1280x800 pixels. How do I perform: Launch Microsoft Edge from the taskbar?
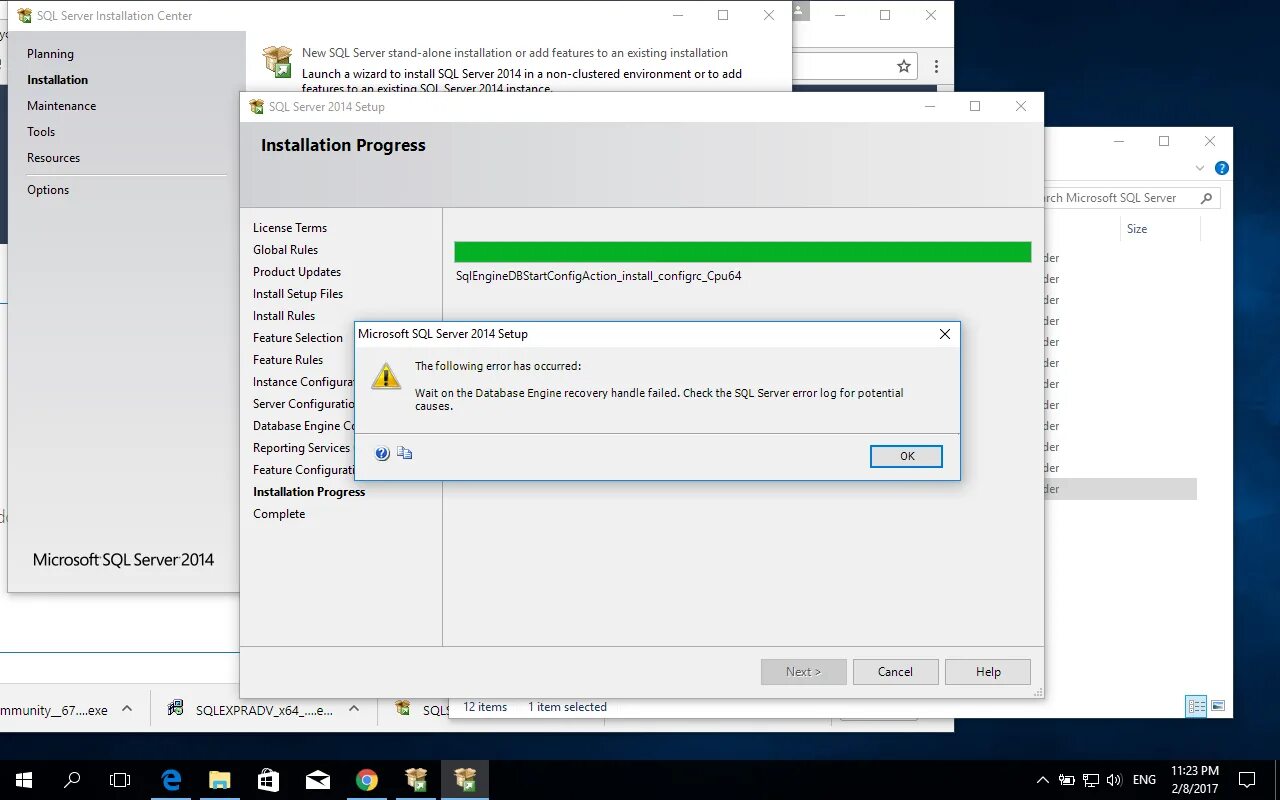[x=172, y=780]
